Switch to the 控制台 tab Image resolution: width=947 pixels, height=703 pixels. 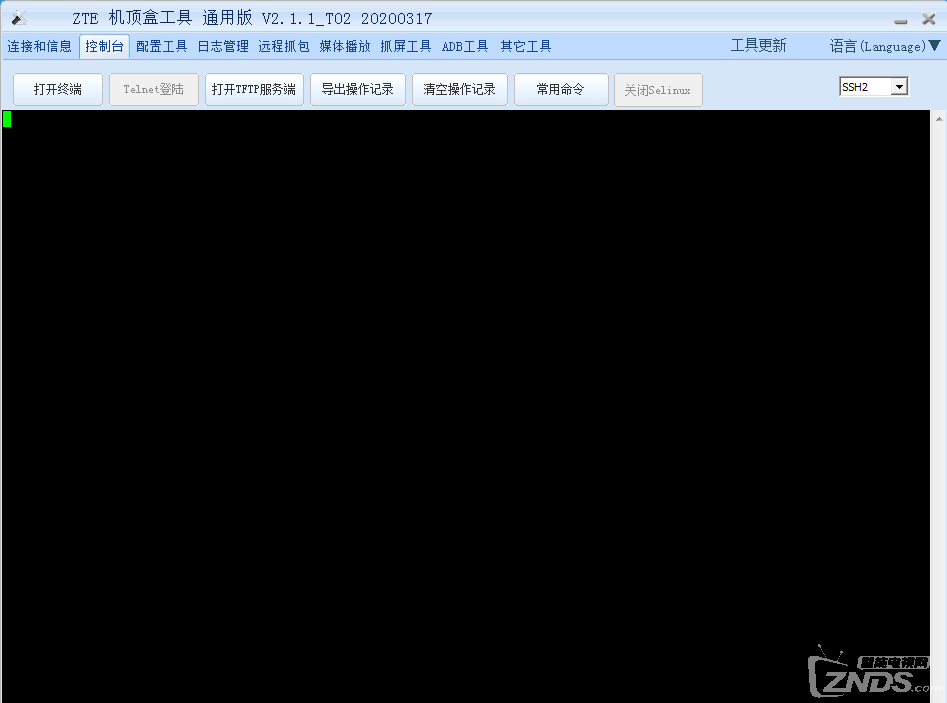104,47
